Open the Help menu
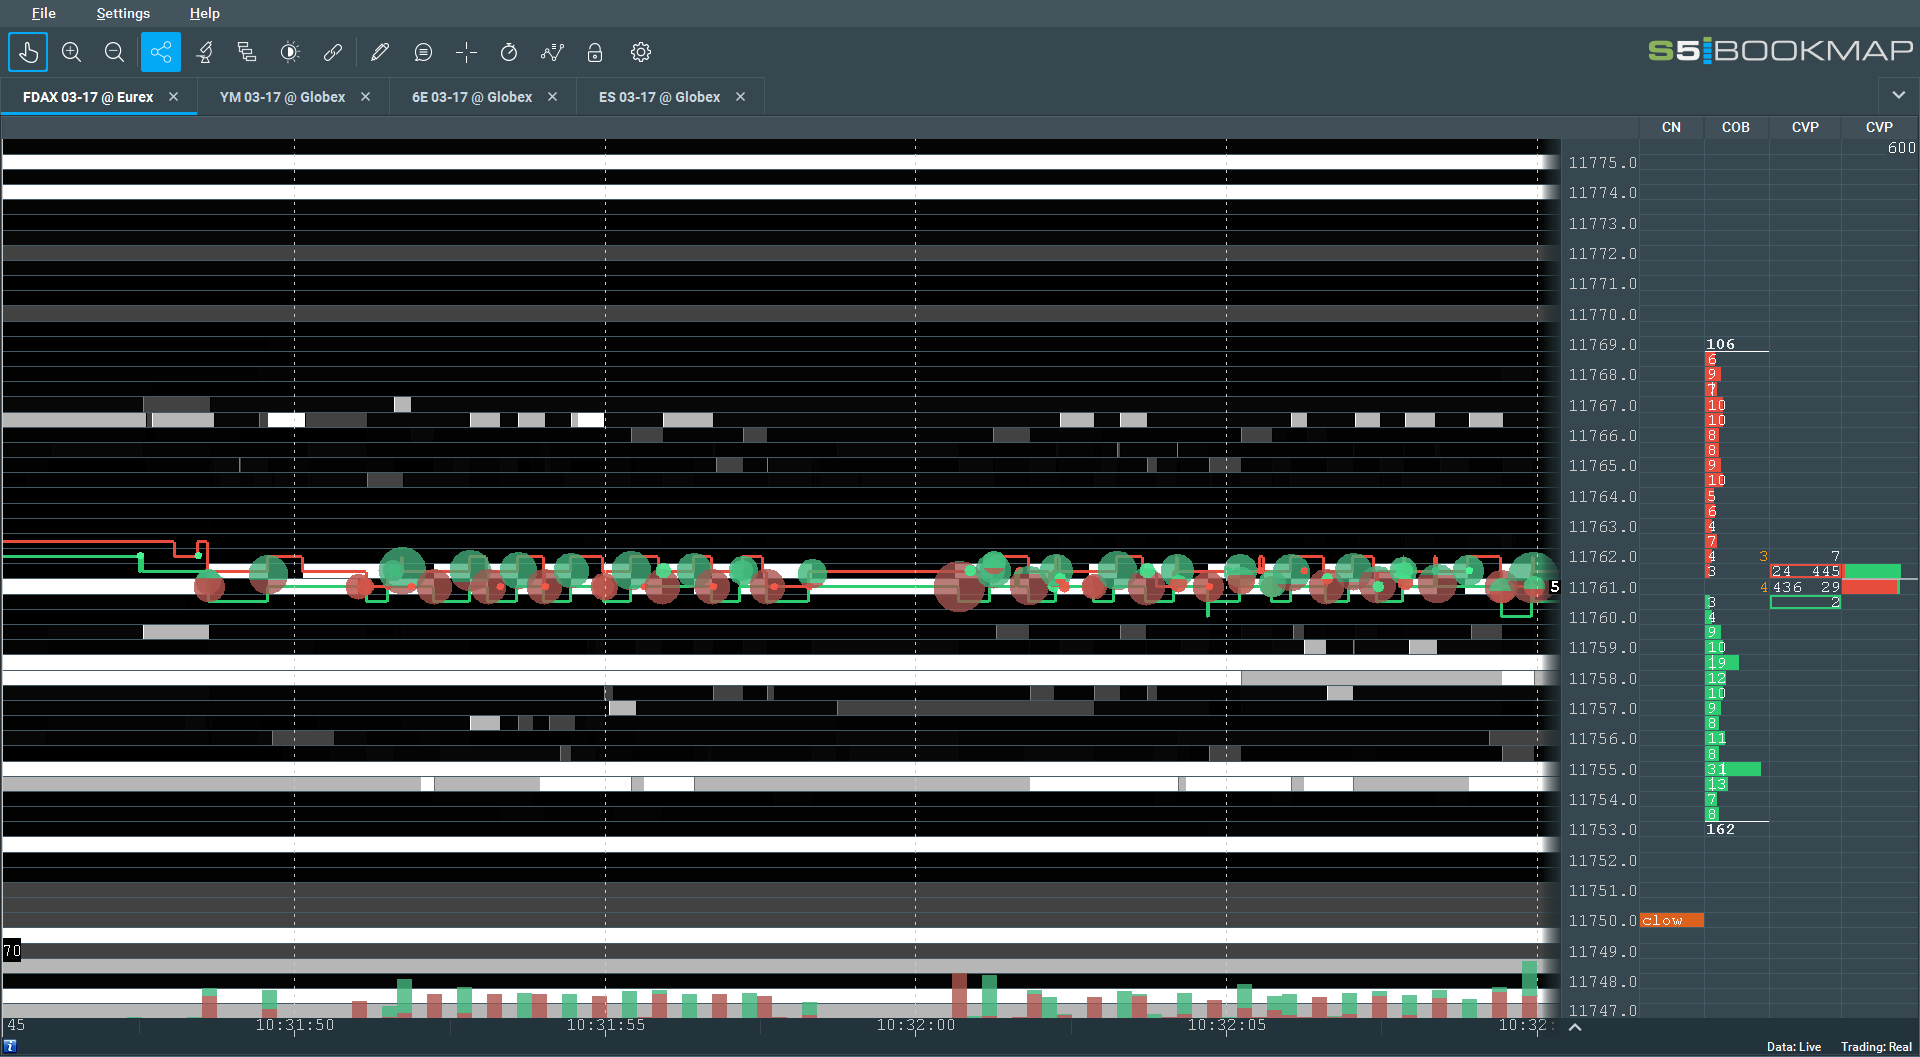Viewport: 1920px width, 1057px height. pyautogui.click(x=204, y=13)
